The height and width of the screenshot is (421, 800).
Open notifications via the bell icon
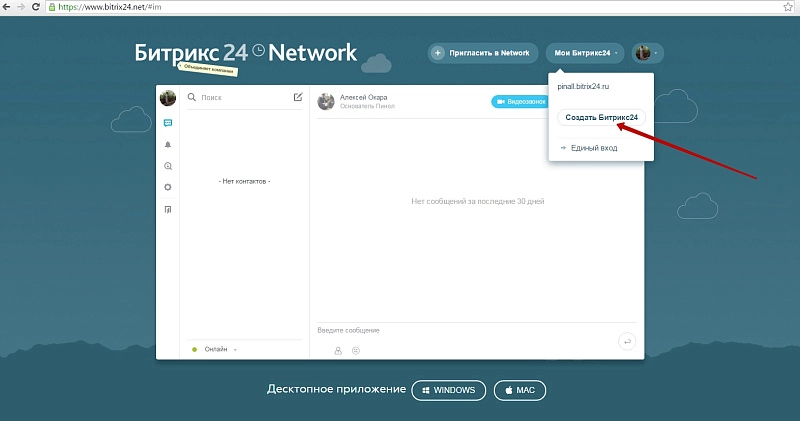click(x=168, y=145)
